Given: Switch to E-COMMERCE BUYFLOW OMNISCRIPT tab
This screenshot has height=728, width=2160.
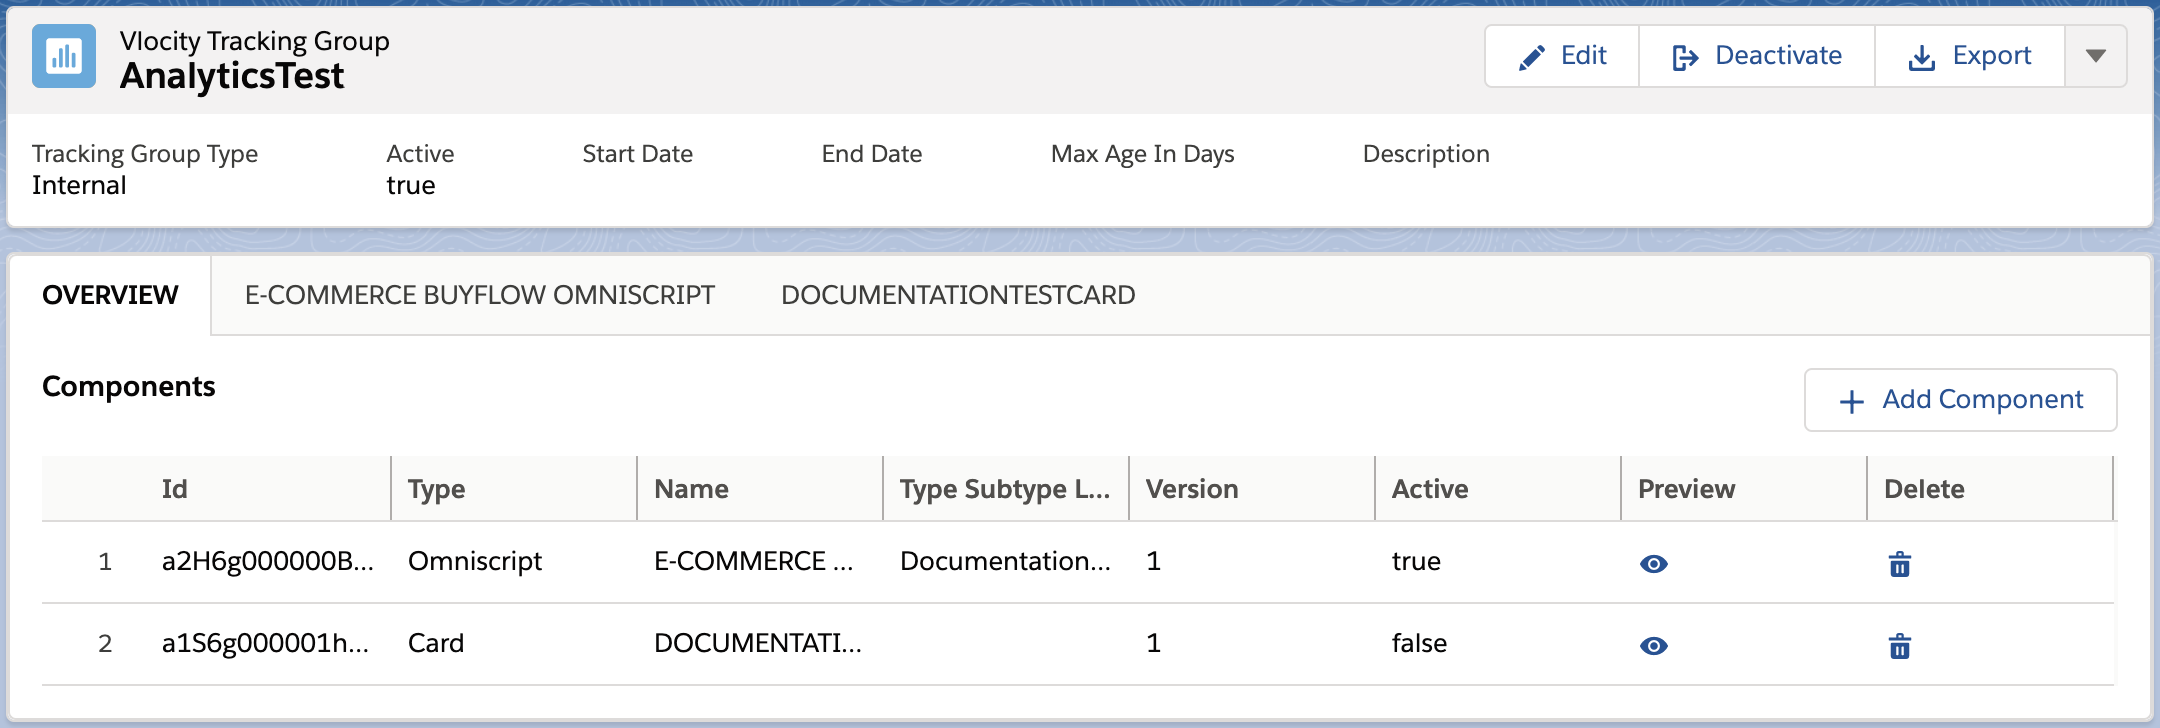Looking at the screenshot, I should point(480,295).
